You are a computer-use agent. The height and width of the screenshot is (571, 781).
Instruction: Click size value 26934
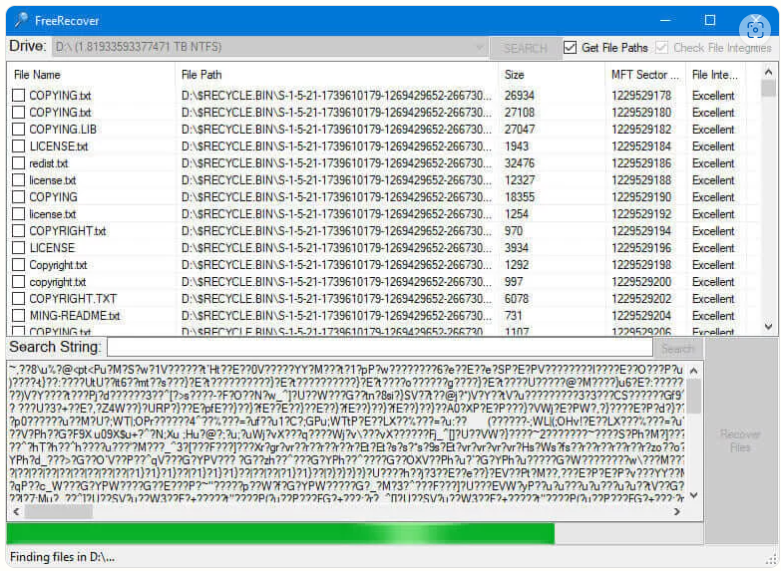519,95
